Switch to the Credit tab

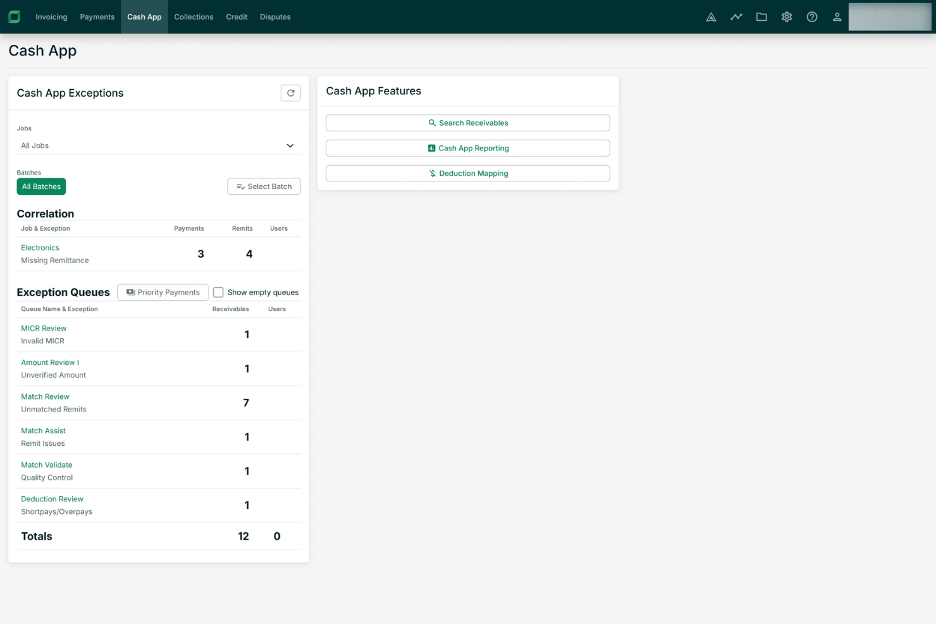click(236, 17)
